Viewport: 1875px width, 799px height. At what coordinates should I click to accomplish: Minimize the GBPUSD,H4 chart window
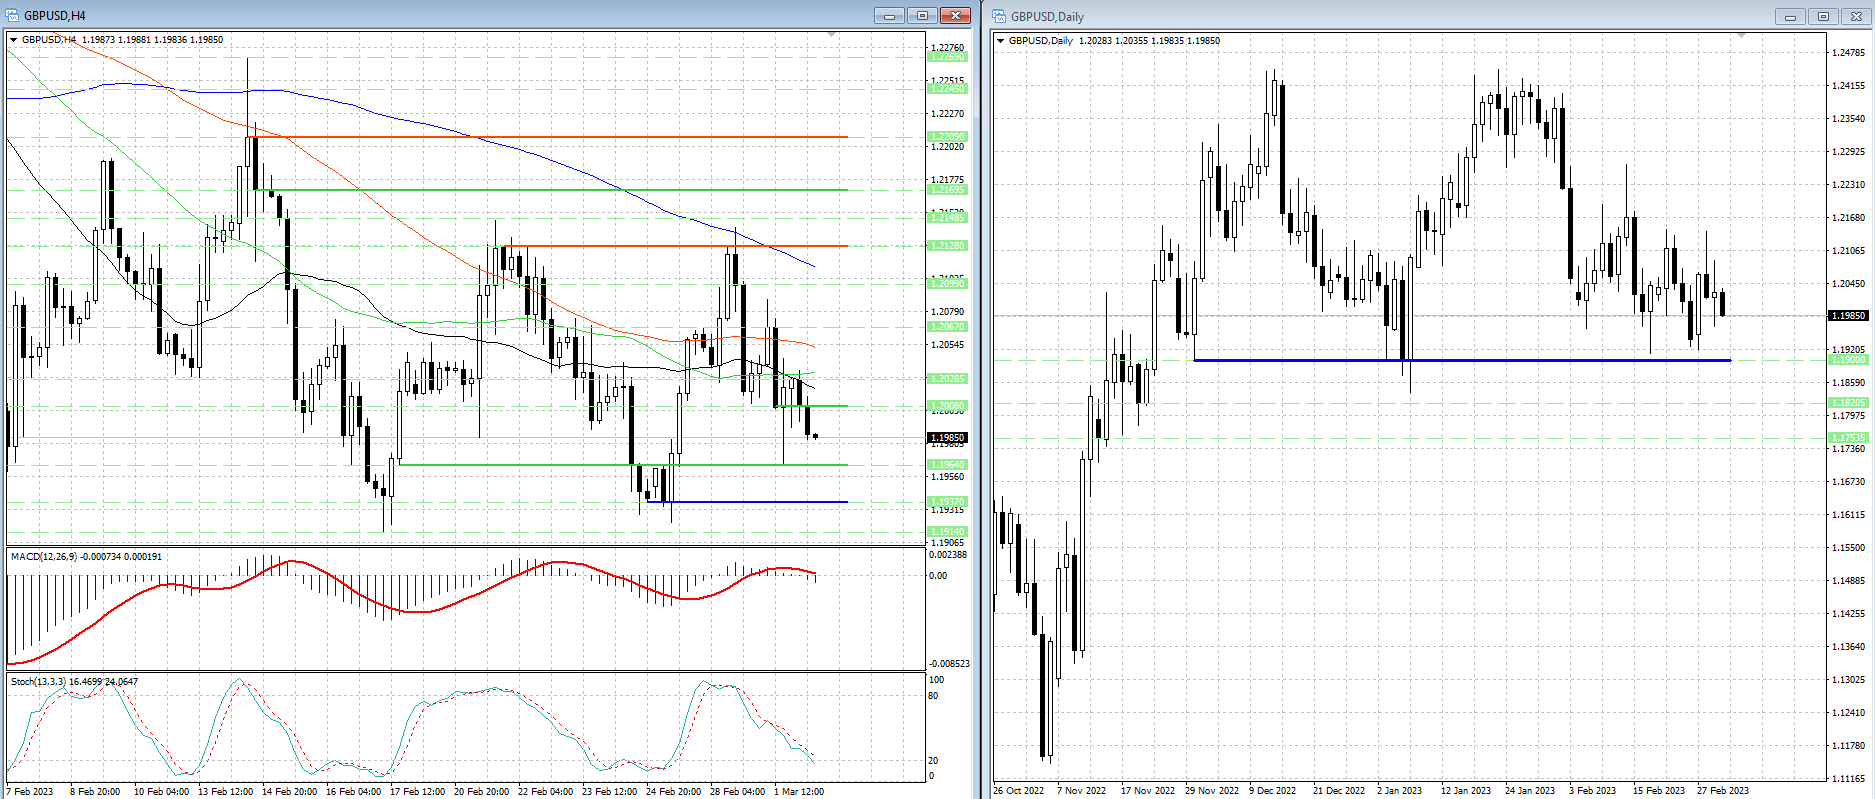889,15
